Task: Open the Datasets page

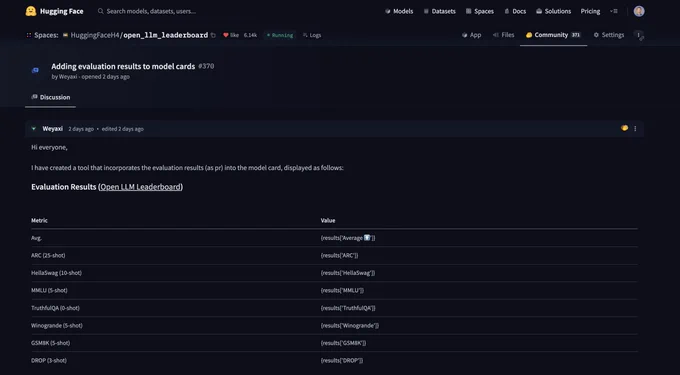Action: tap(439, 11)
